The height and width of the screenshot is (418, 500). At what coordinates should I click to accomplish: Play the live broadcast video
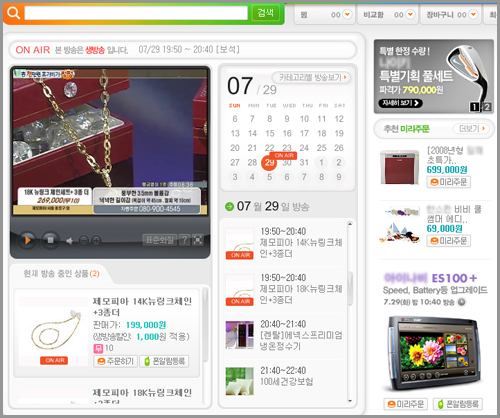pyautogui.click(x=27, y=240)
